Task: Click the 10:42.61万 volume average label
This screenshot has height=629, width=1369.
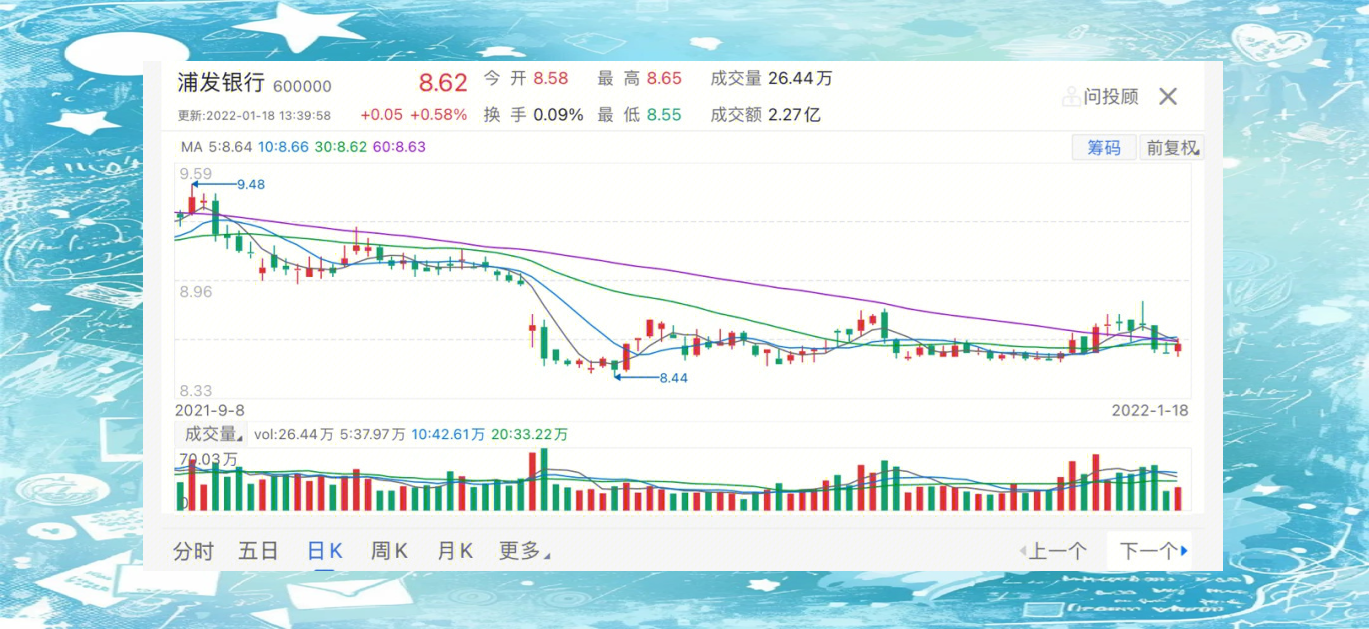Action: coord(448,435)
